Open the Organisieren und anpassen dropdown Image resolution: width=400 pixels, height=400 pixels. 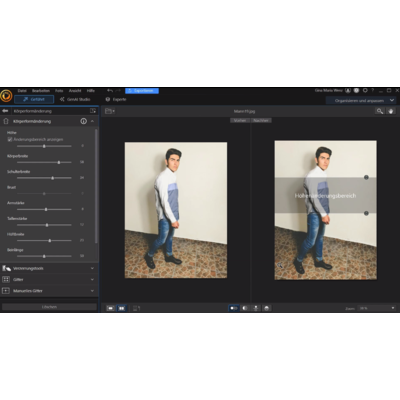point(361,100)
